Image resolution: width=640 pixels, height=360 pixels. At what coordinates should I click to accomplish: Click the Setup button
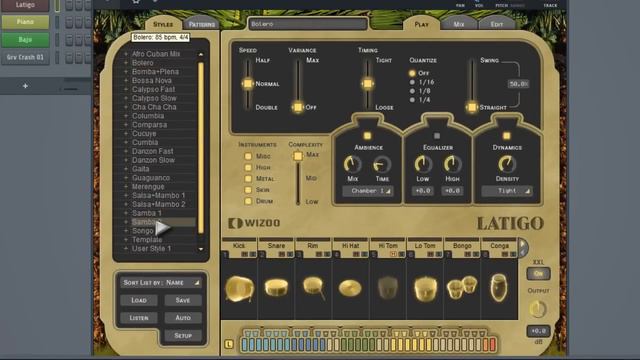pyautogui.click(x=183, y=336)
